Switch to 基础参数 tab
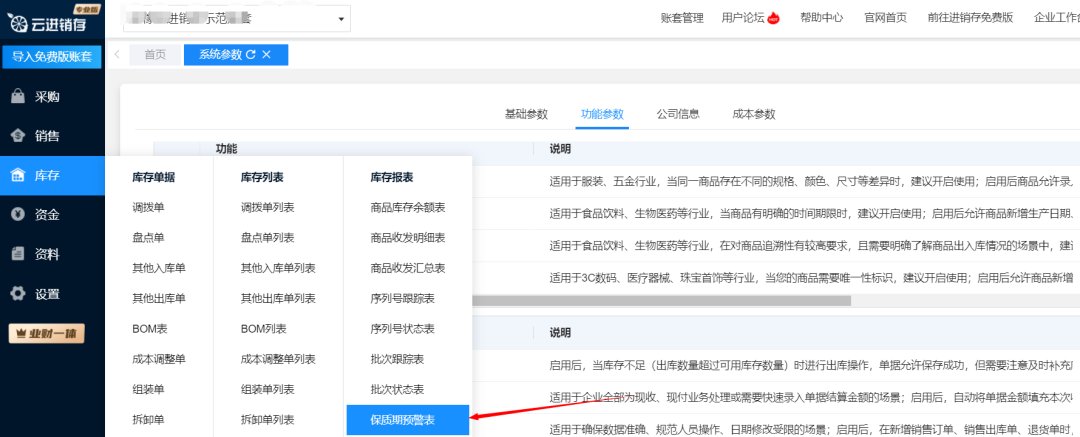Screen dimensions: 1080x437 click(x=526, y=114)
